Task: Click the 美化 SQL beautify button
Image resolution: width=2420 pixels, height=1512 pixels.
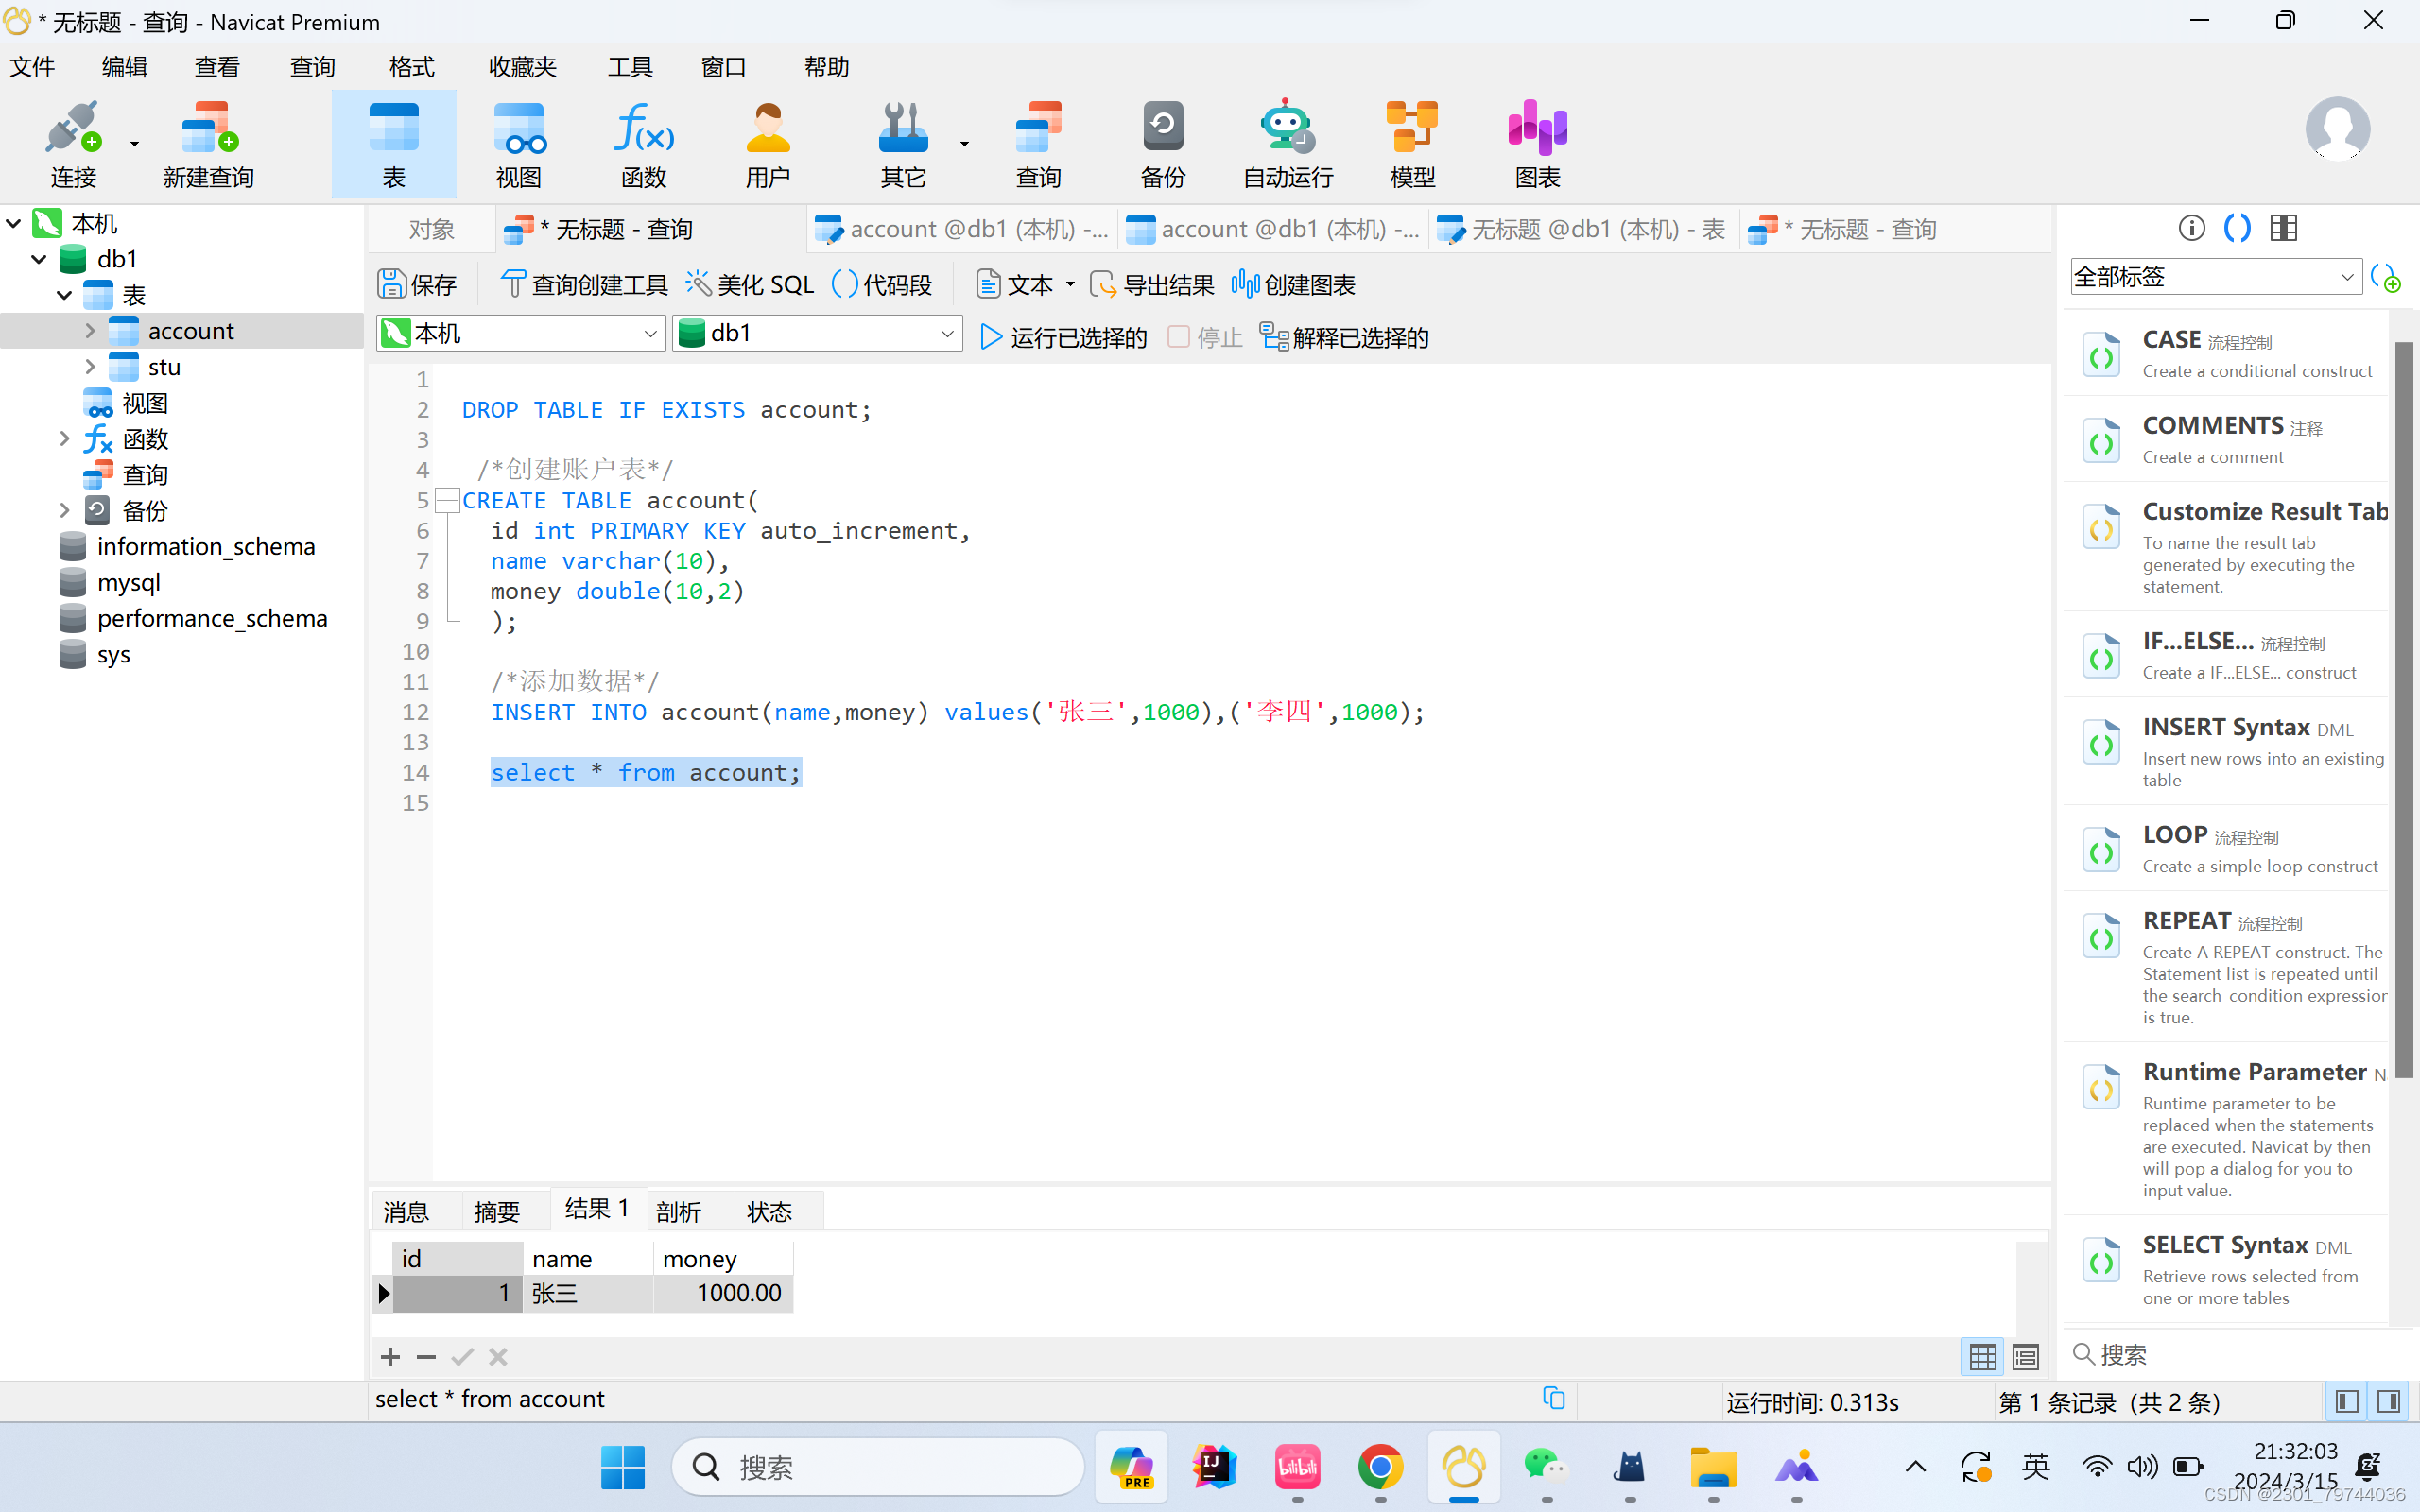Action: pyautogui.click(x=750, y=285)
